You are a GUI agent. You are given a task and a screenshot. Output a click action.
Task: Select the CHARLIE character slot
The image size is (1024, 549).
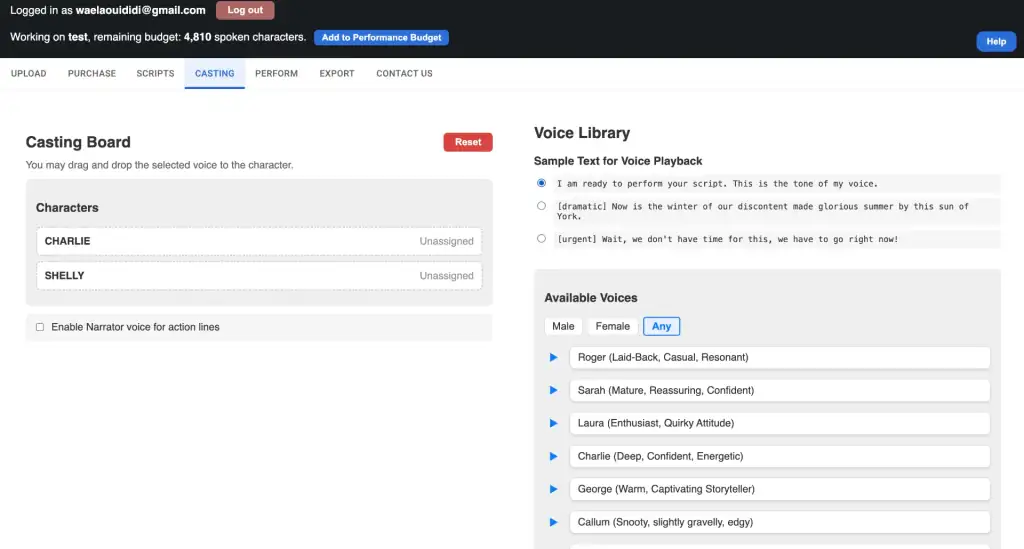click(x=259, y=241)
